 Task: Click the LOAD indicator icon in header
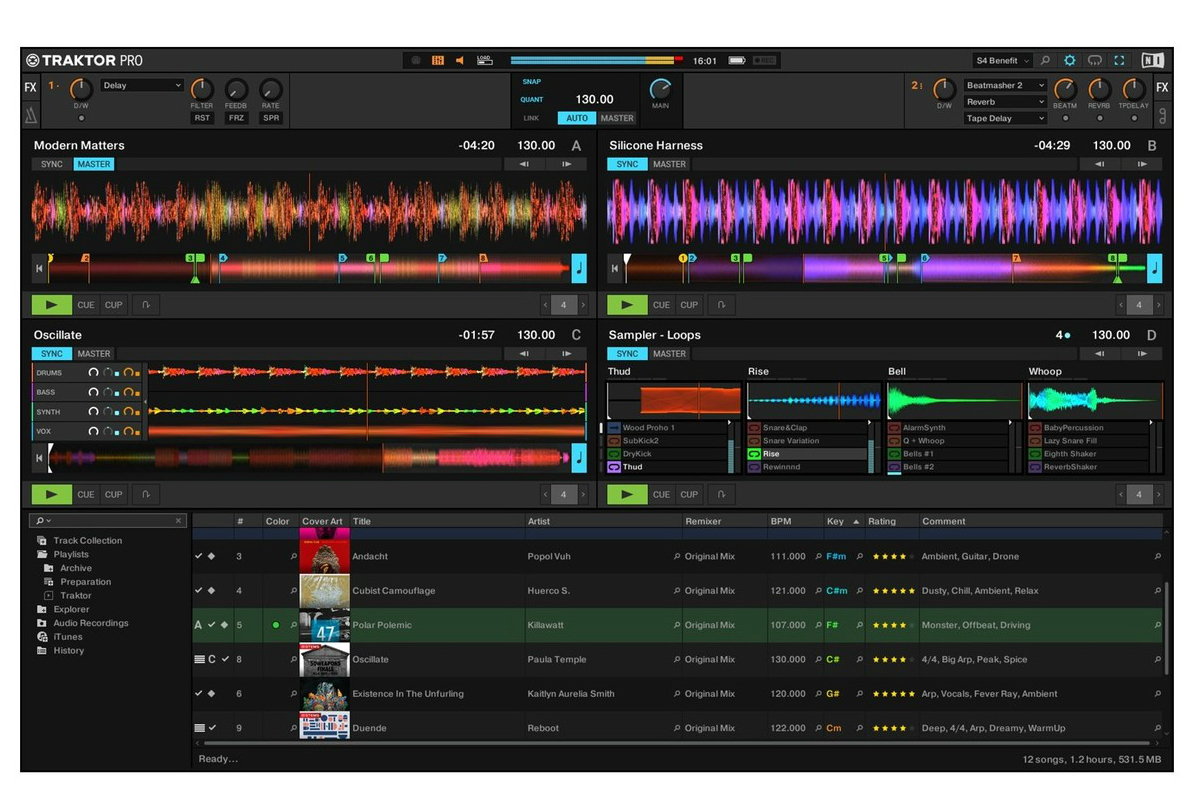tap(484, 61)
